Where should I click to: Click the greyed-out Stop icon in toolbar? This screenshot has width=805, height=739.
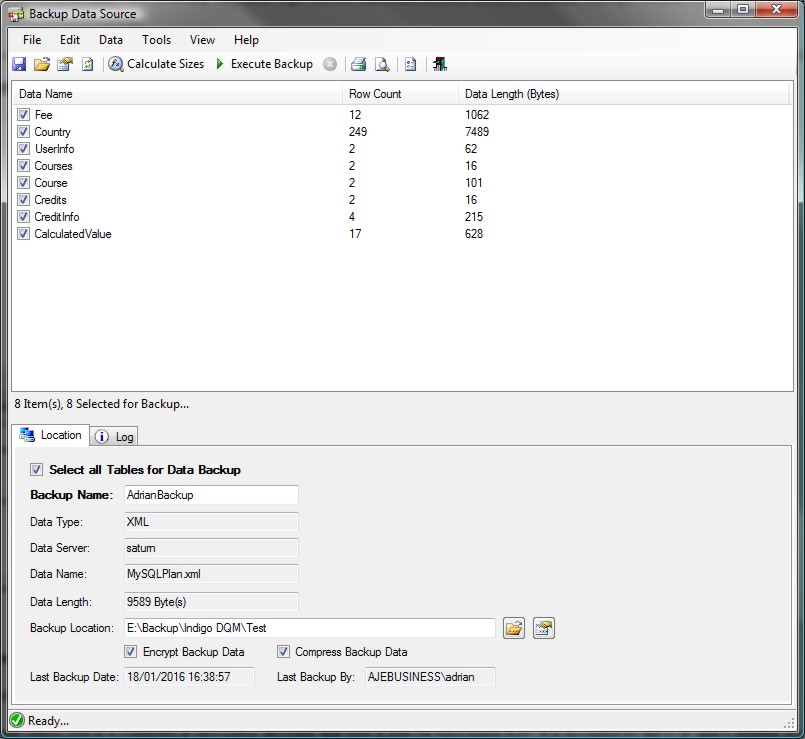click(x=330, y=64)
